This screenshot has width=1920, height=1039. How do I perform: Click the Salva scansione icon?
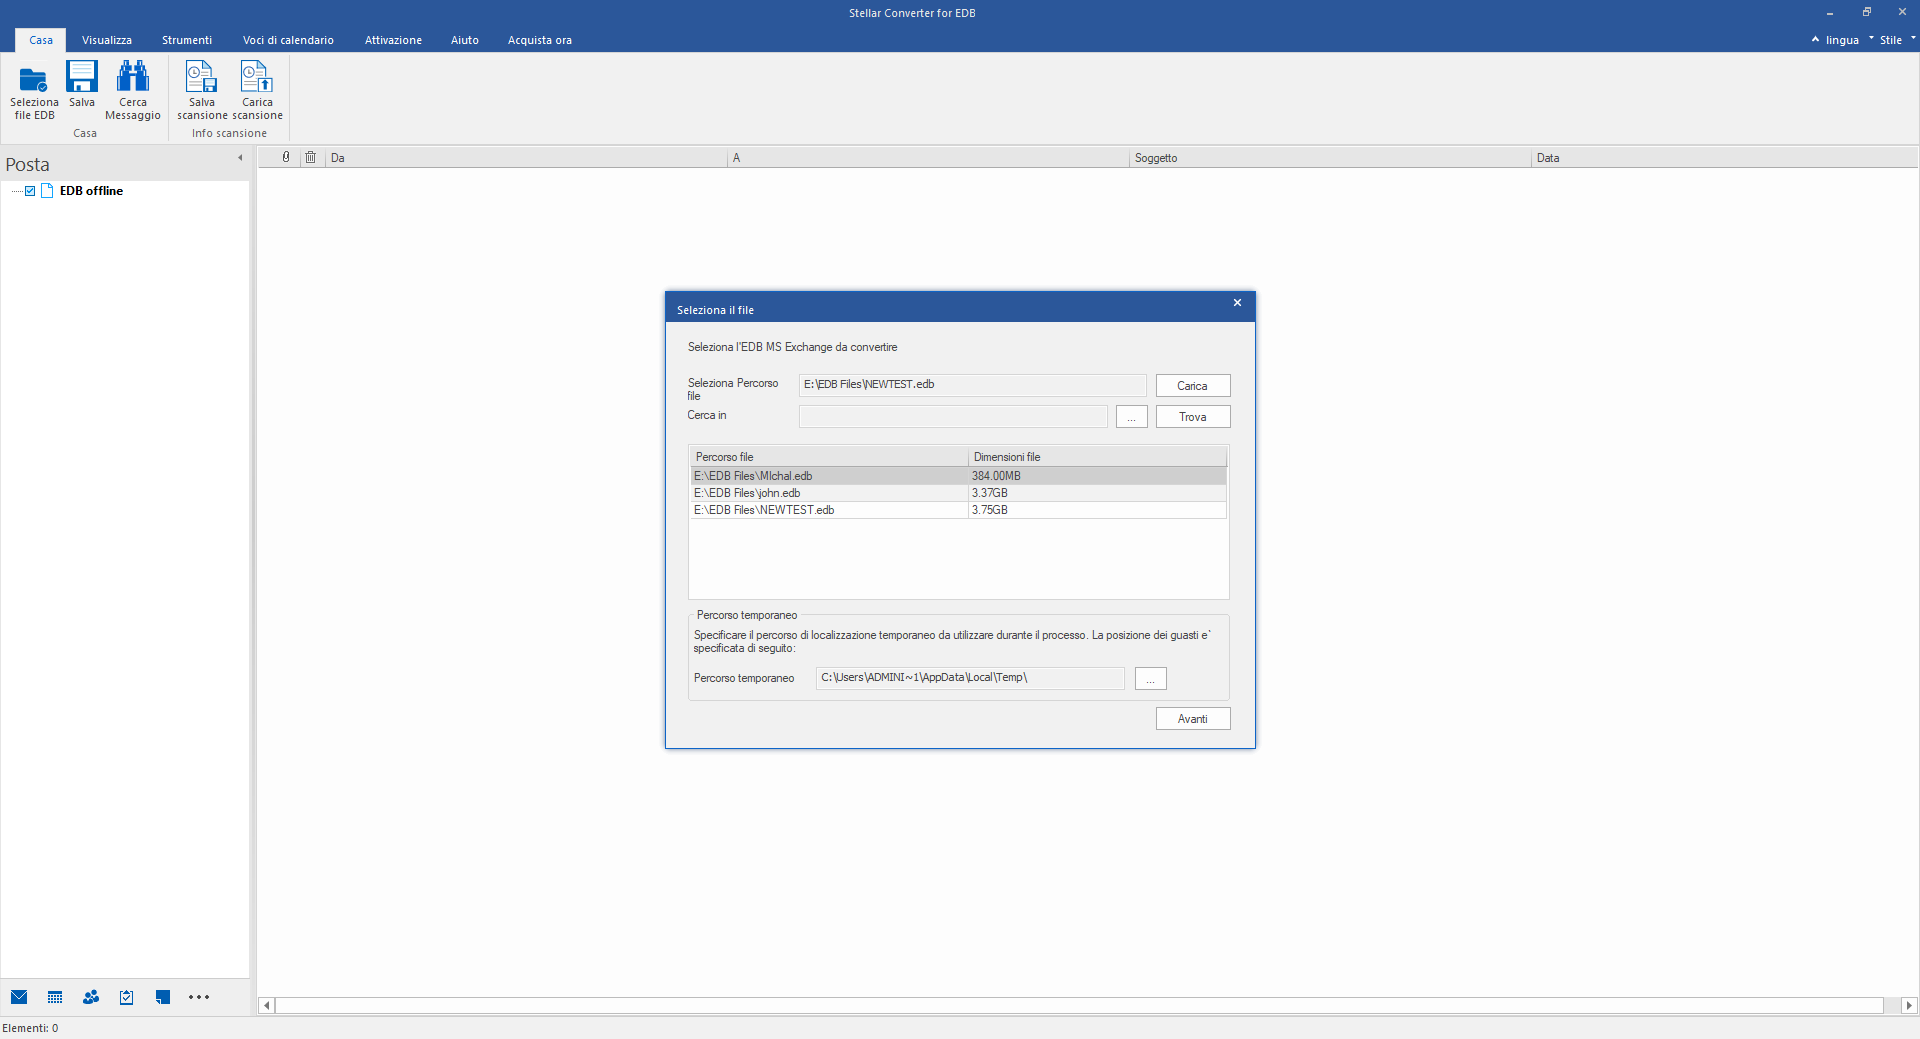pos(202,78)
